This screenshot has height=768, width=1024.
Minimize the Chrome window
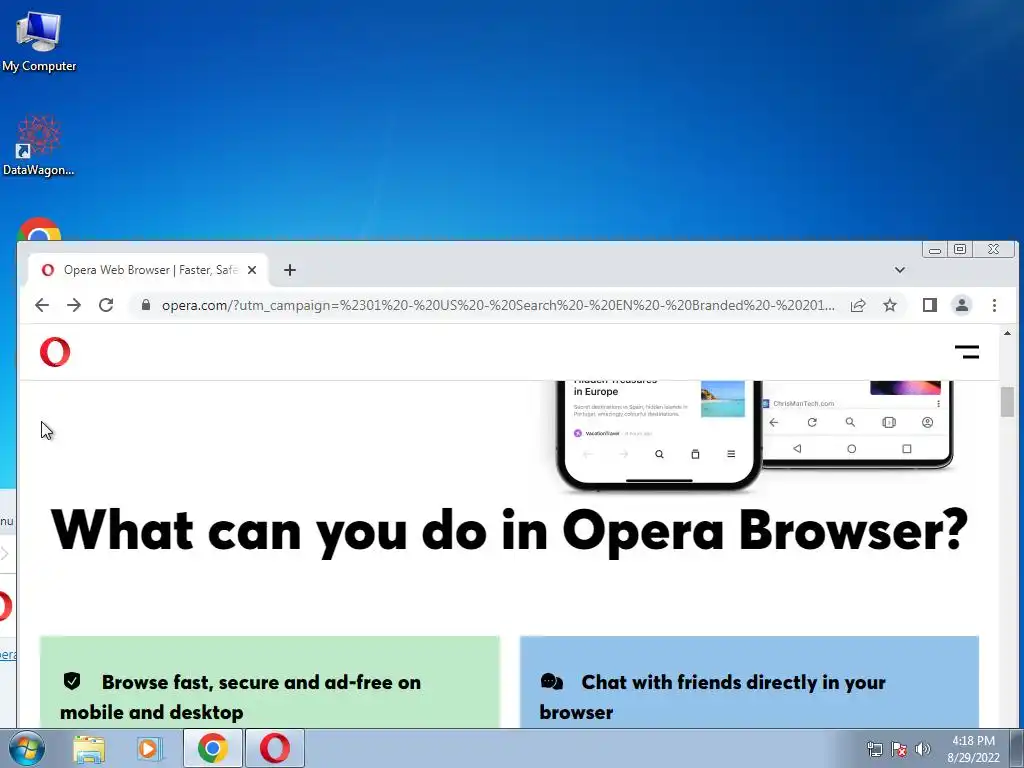click(935, 249)
